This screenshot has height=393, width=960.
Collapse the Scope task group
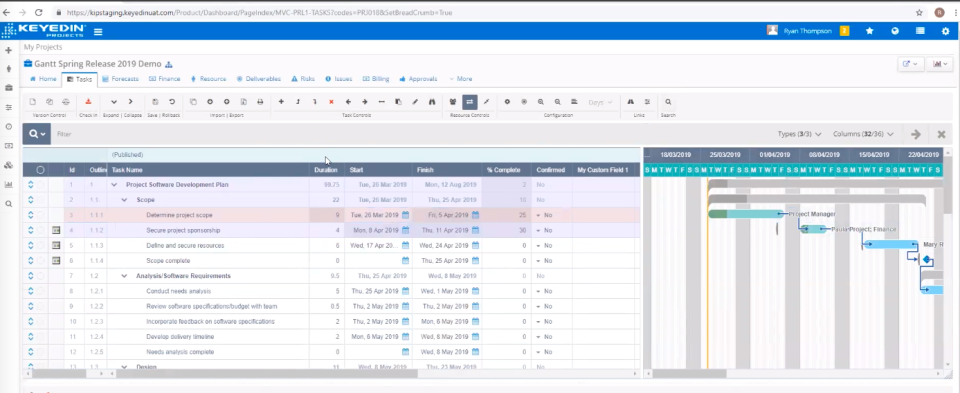click(x=124, y=200)
